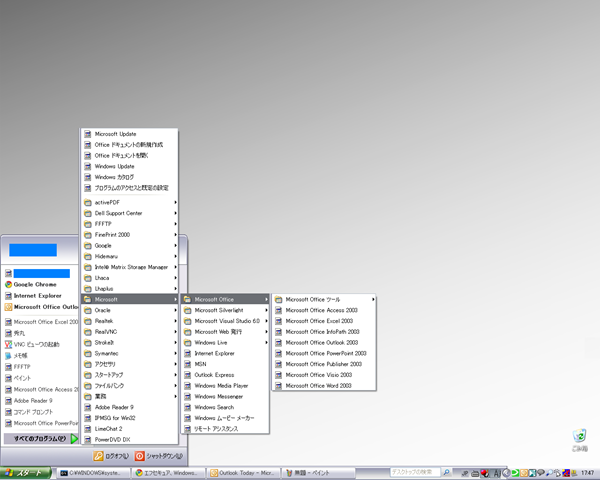Open コマンド プロンプト in recent programs
This screenshot has height=480, width=600.
[40, 412]
